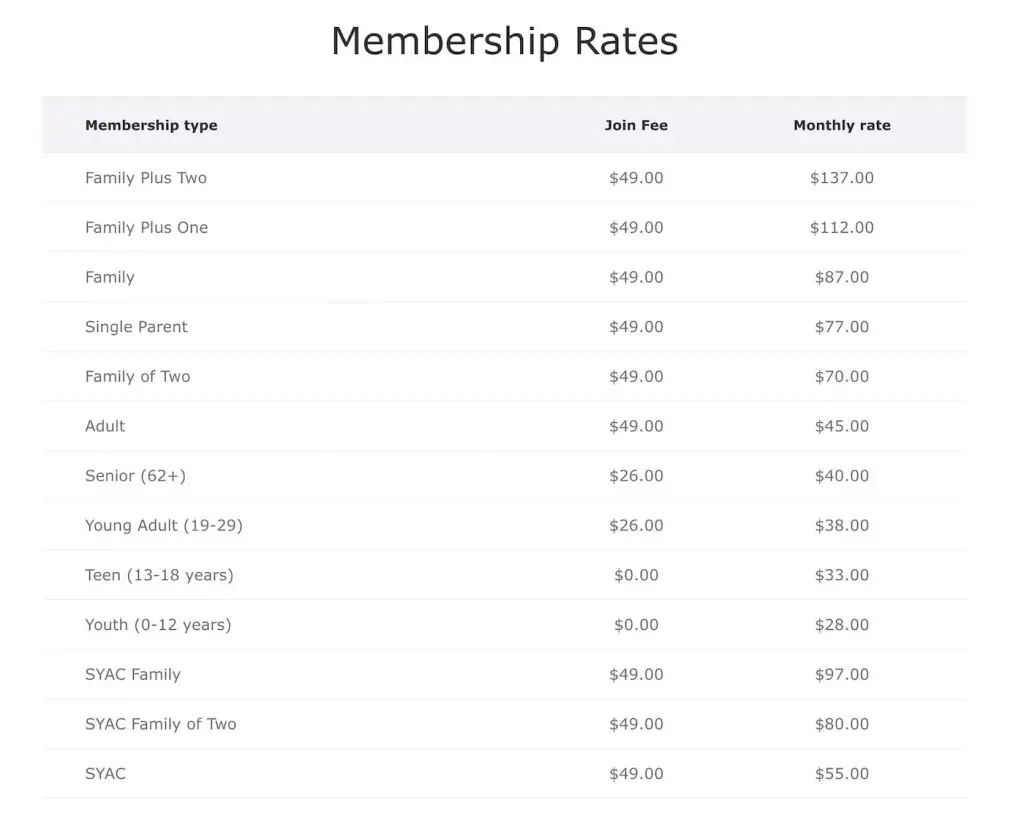Select the Join Fee column header
This screenshot has width=1024, height=831.
636,125
